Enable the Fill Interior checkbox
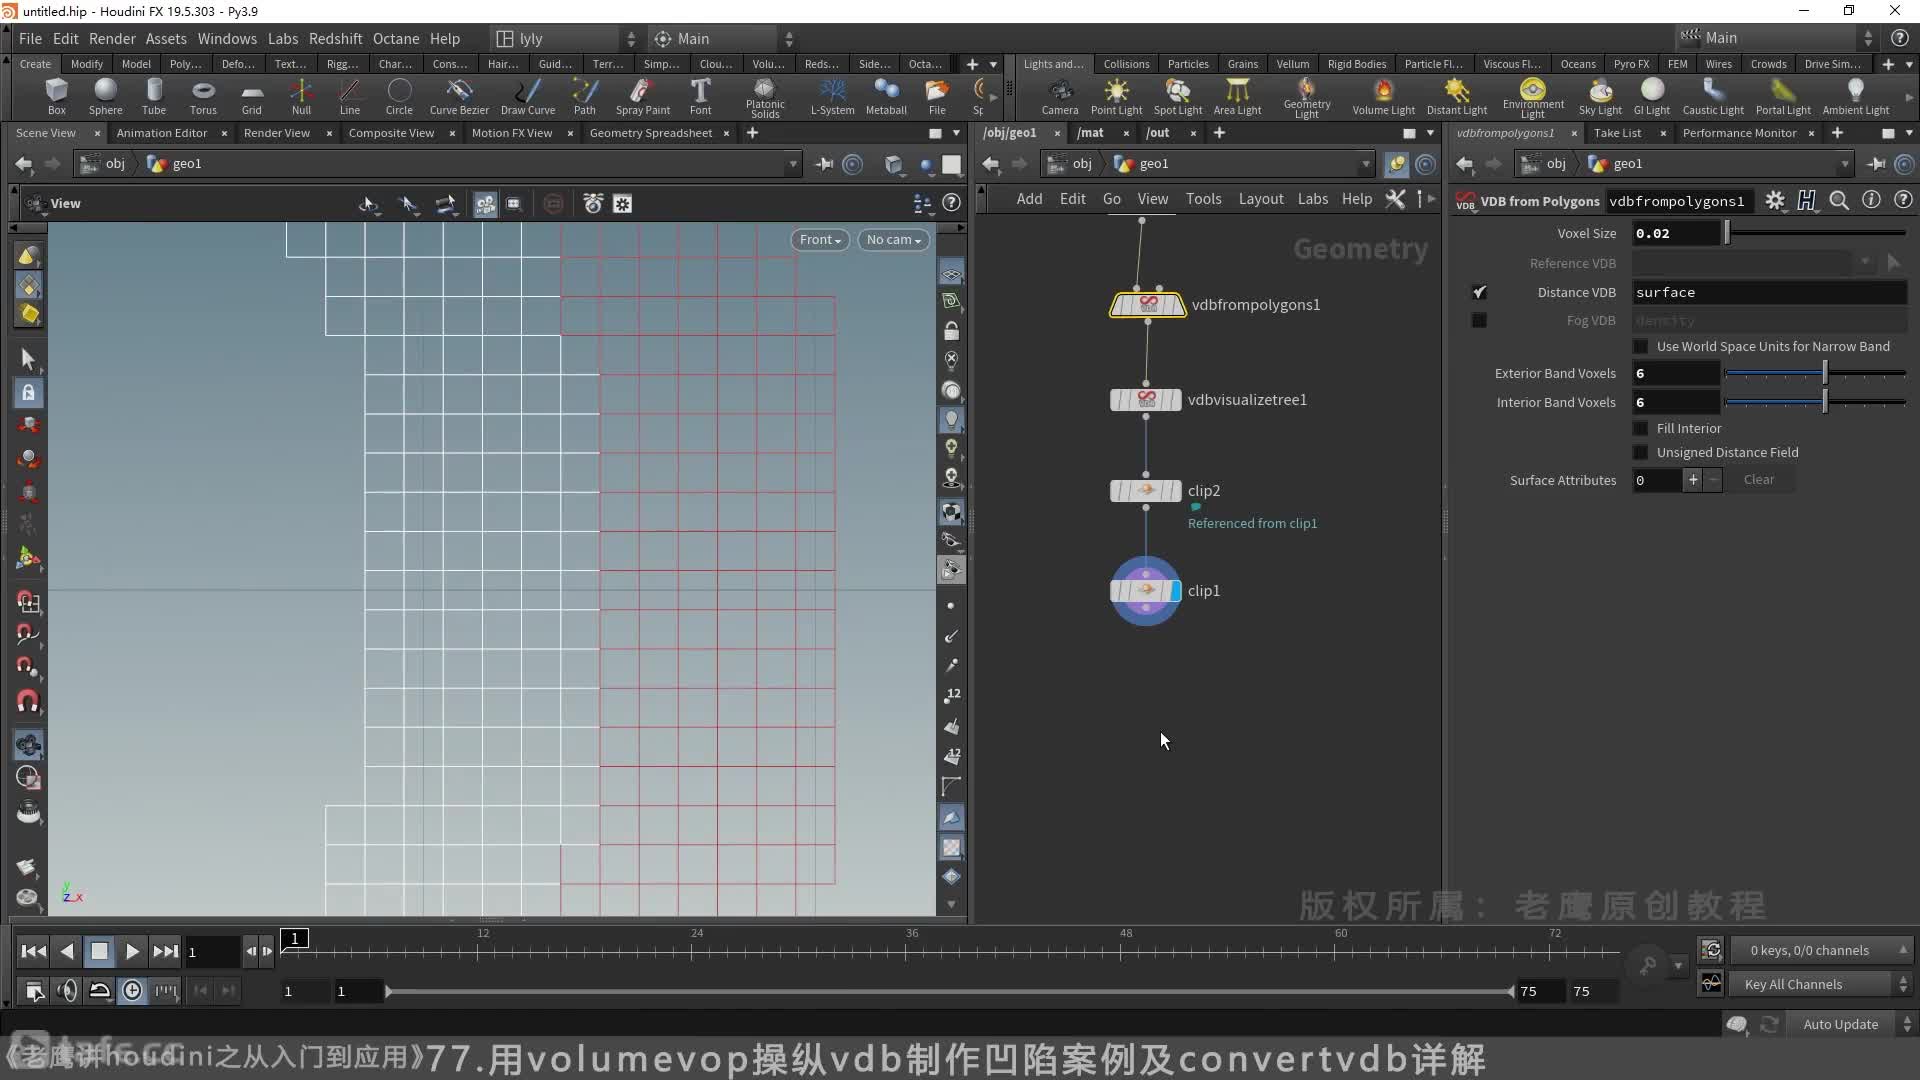Image resolution: width=1920 pixels, height=1080 pixels. 1640,428
